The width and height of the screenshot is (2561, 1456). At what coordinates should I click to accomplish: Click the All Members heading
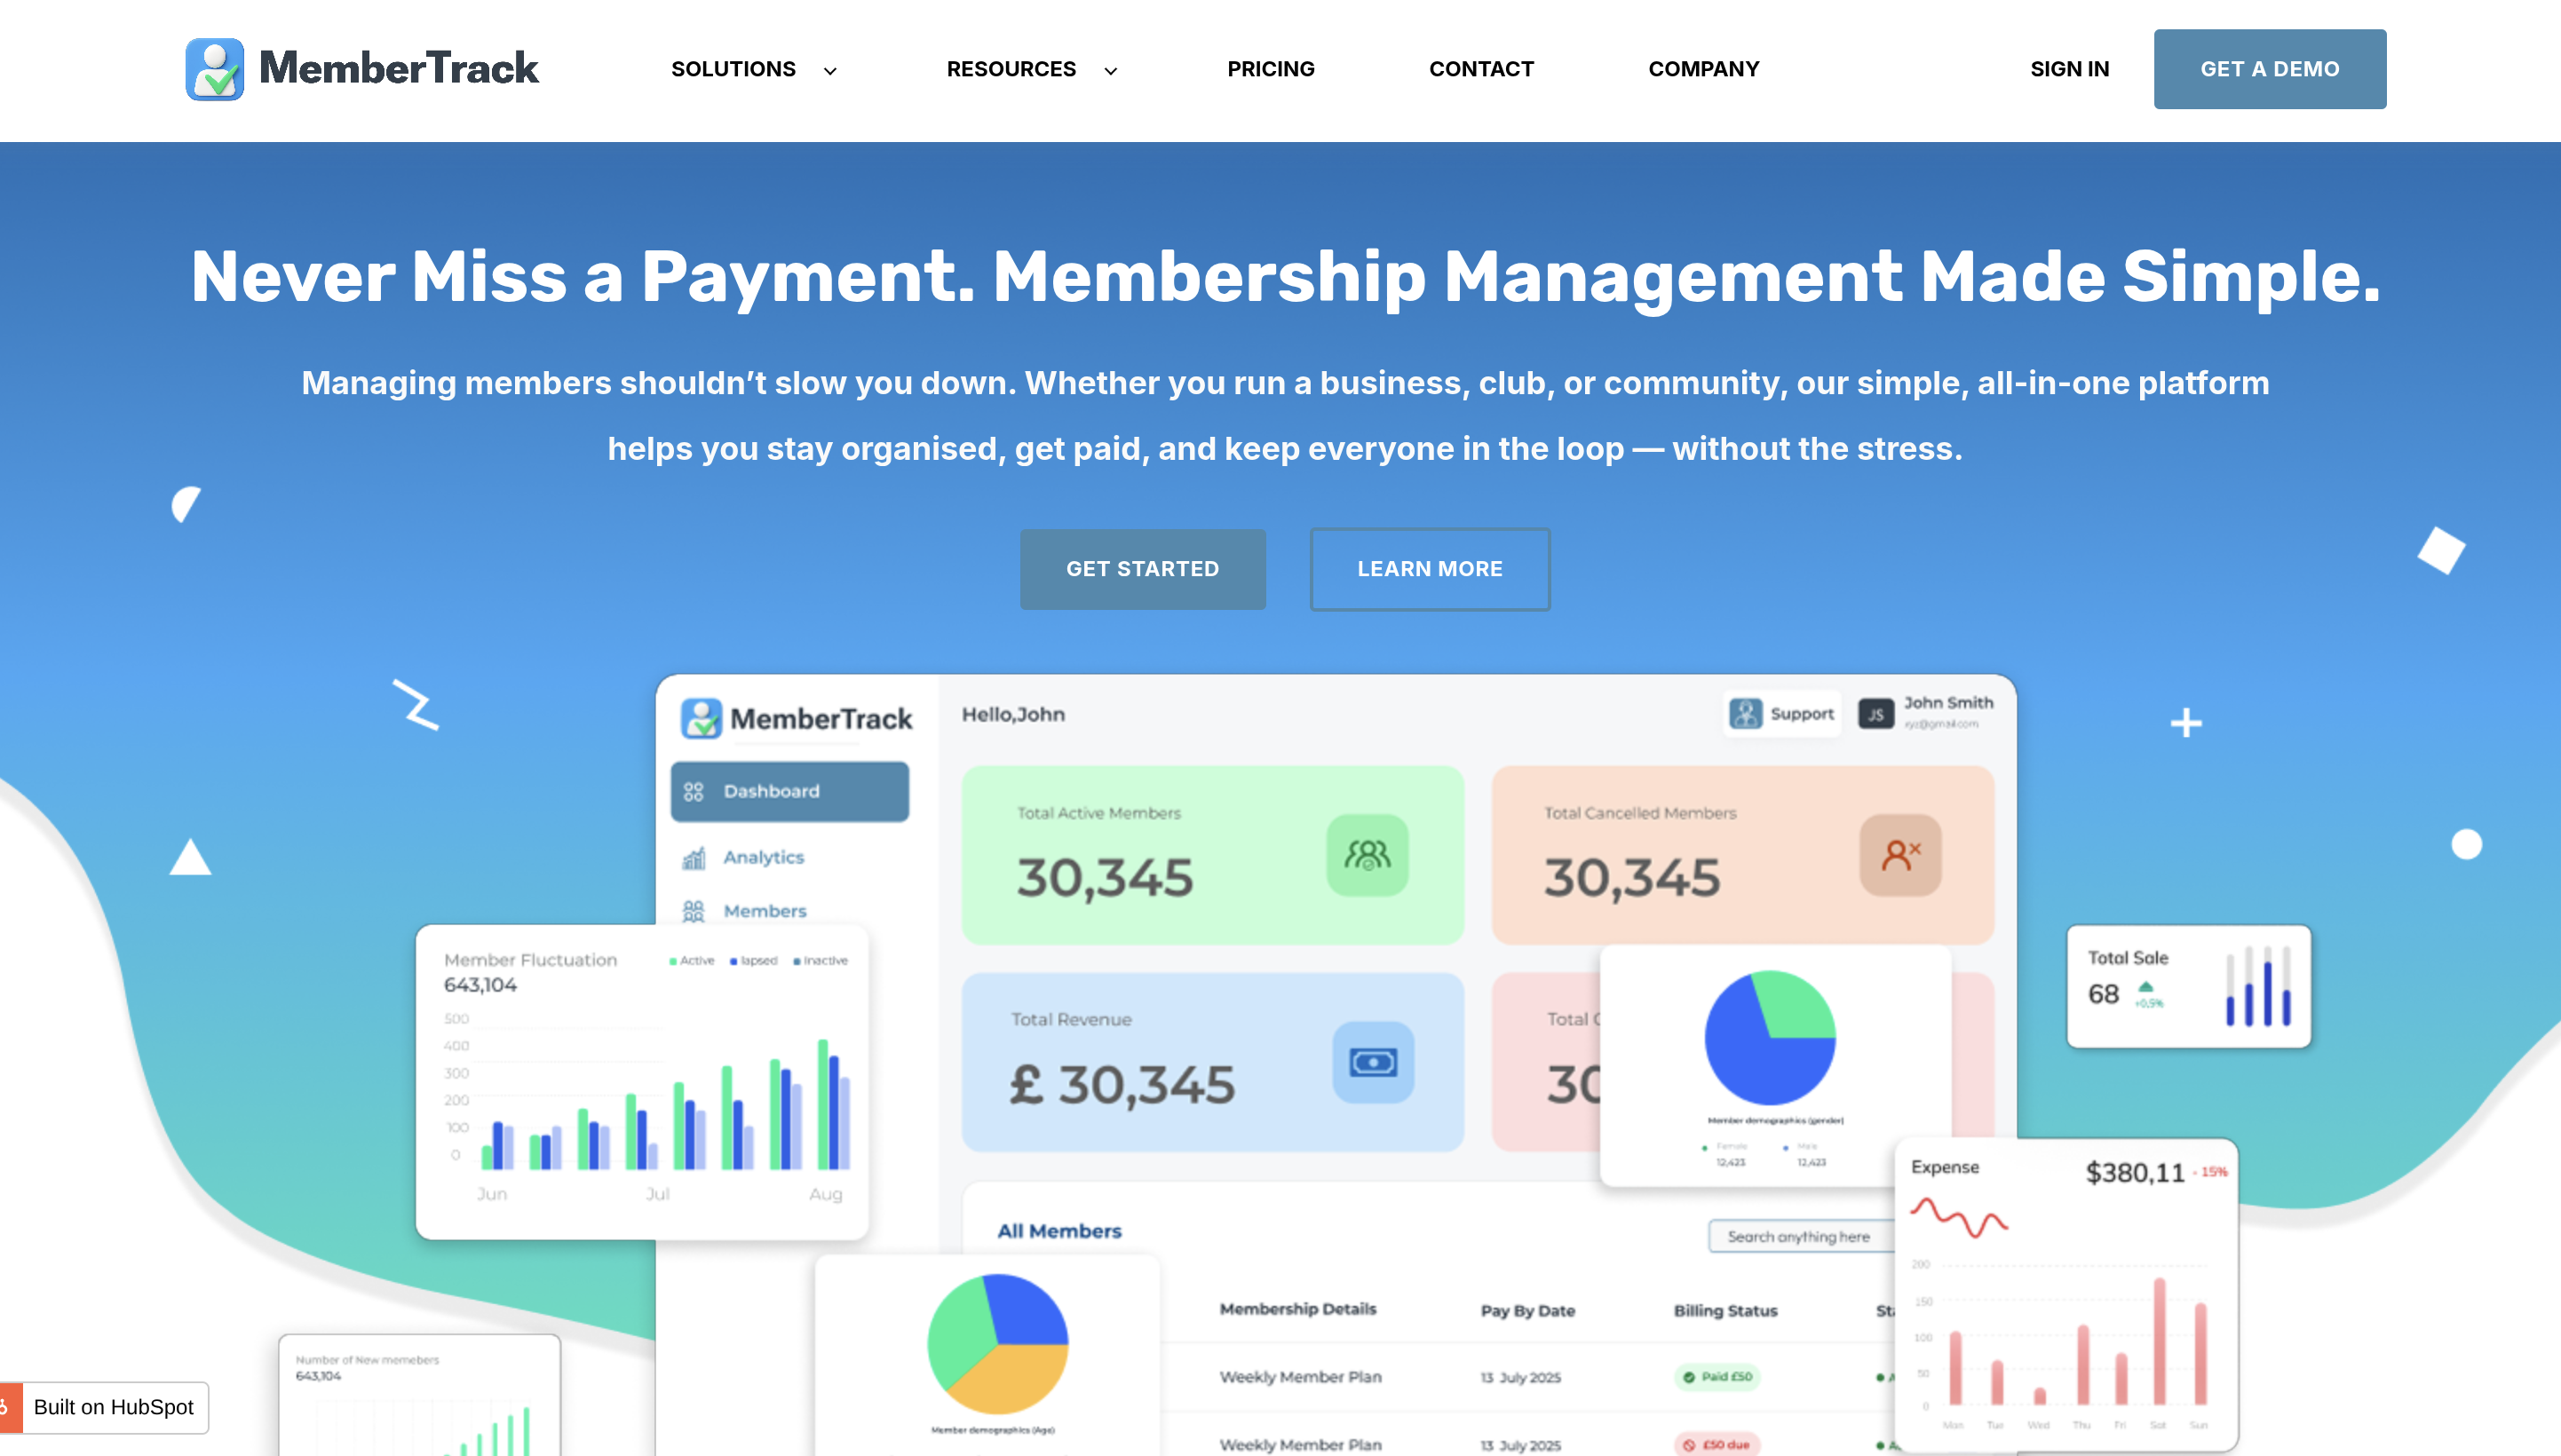[1059, 1231]
